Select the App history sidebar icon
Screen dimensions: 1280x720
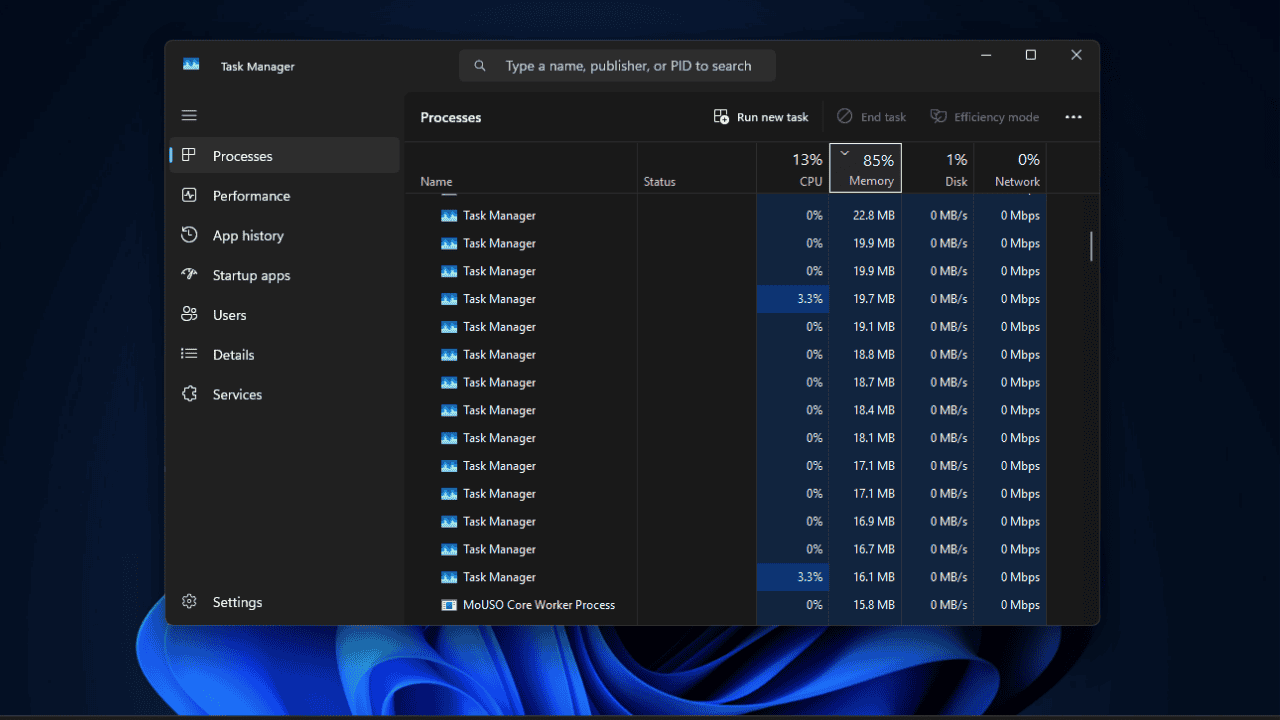click(190, 235)
